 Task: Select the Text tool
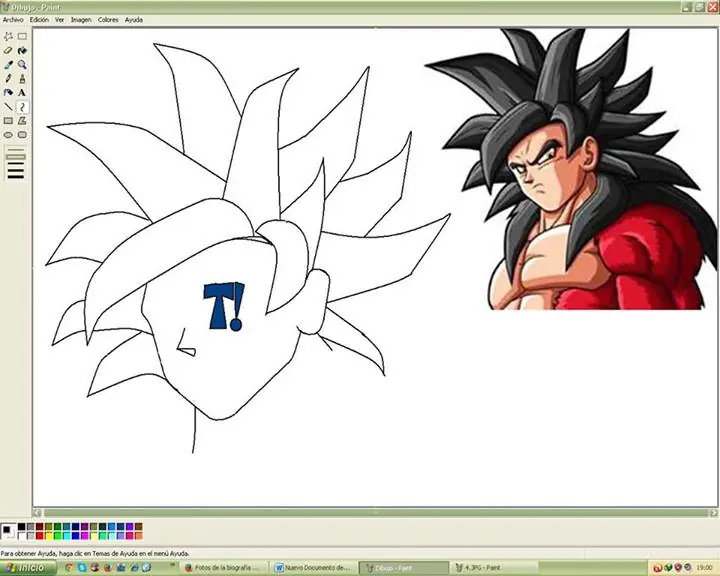(22, 93)
